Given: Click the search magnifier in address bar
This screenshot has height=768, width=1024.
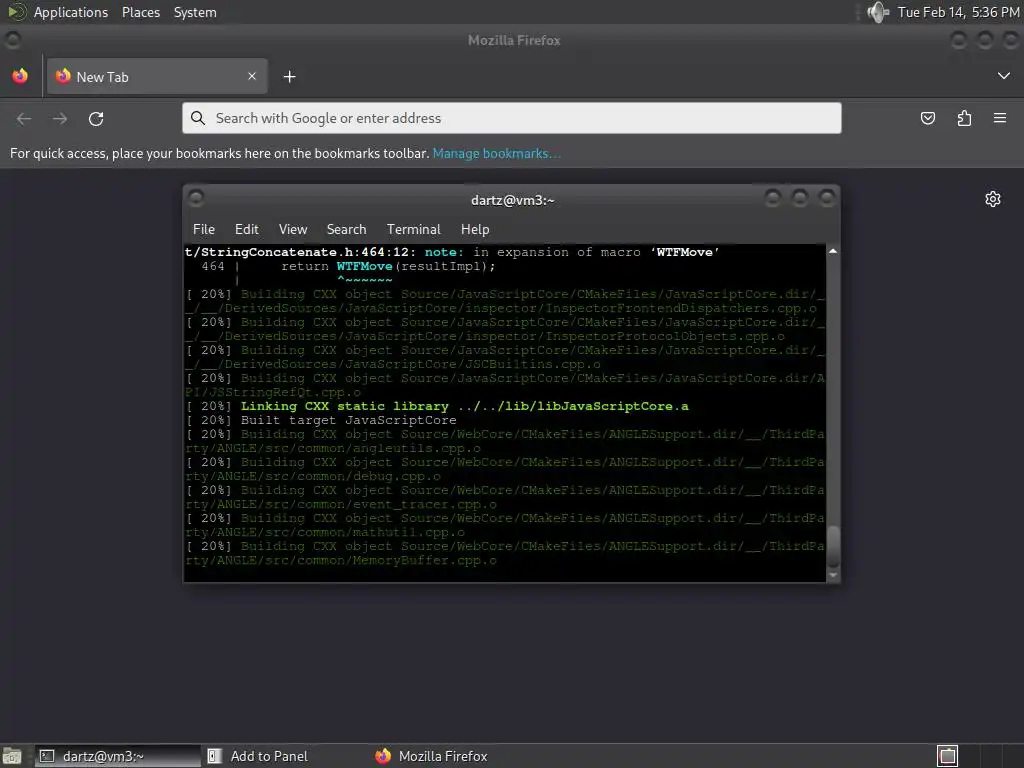Looking at the screenshot, I should tap(198, 118).
